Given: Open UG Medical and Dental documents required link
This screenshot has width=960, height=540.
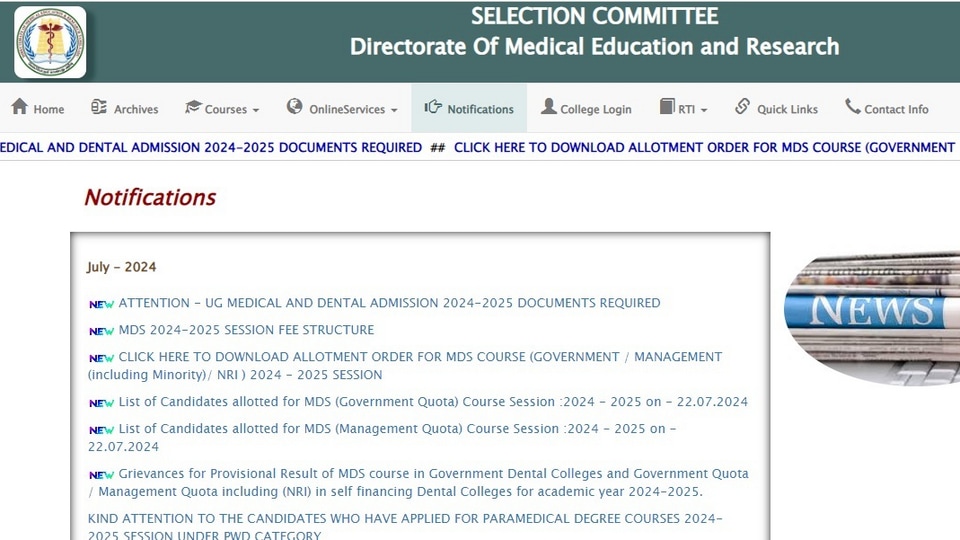Looking at the screenshot, I should tap(389, 303).
